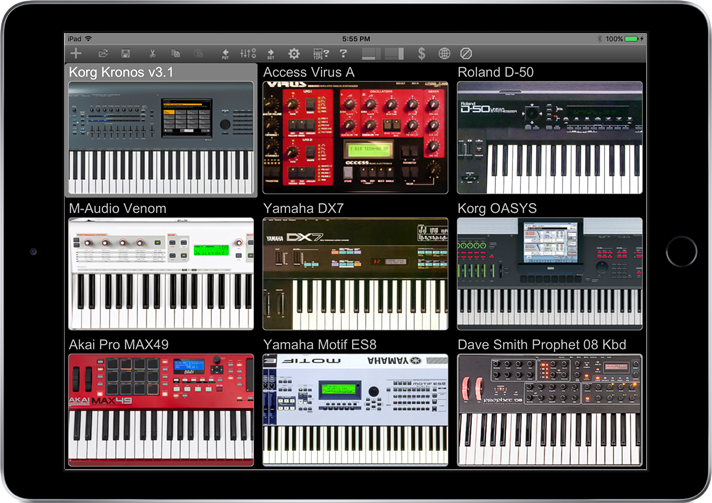
Task: Open the globe web icon
Action: click(444, 53)
